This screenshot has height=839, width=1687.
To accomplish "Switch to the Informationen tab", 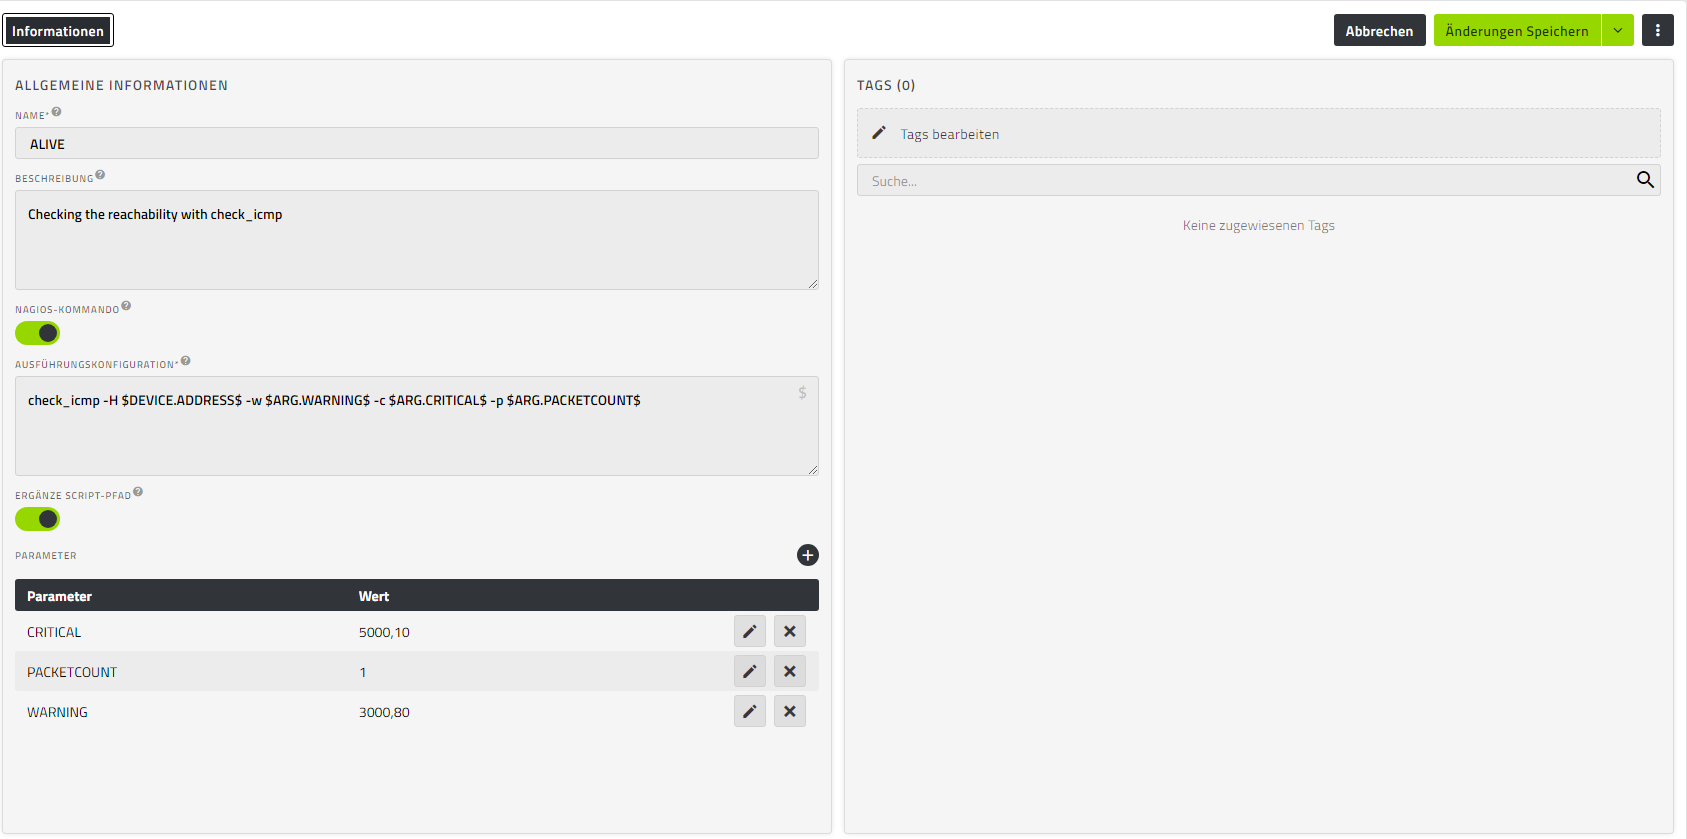I will [x=58, y=31].
